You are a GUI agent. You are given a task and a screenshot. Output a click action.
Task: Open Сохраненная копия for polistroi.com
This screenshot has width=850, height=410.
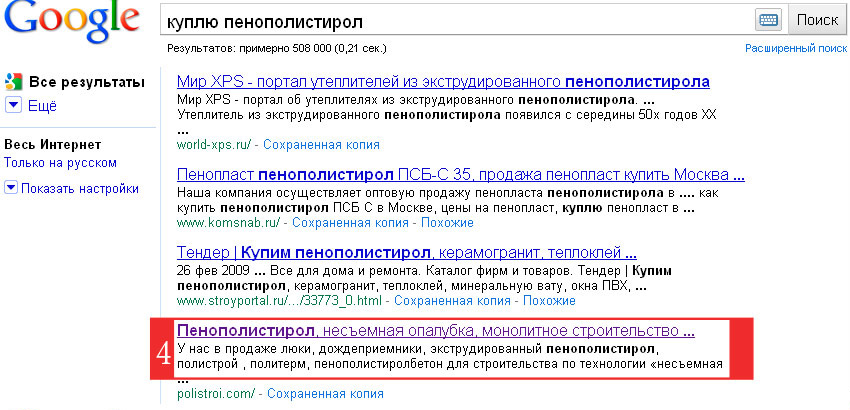pyautogui.click(x=325, y=394)
